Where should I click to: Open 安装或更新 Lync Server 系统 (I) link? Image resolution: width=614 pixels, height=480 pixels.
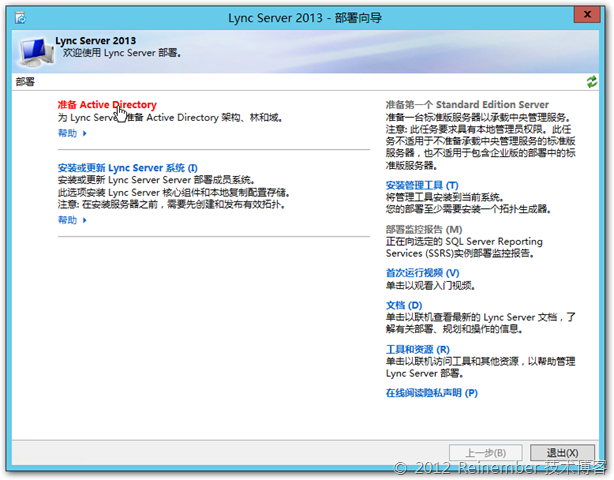(128, 168)
